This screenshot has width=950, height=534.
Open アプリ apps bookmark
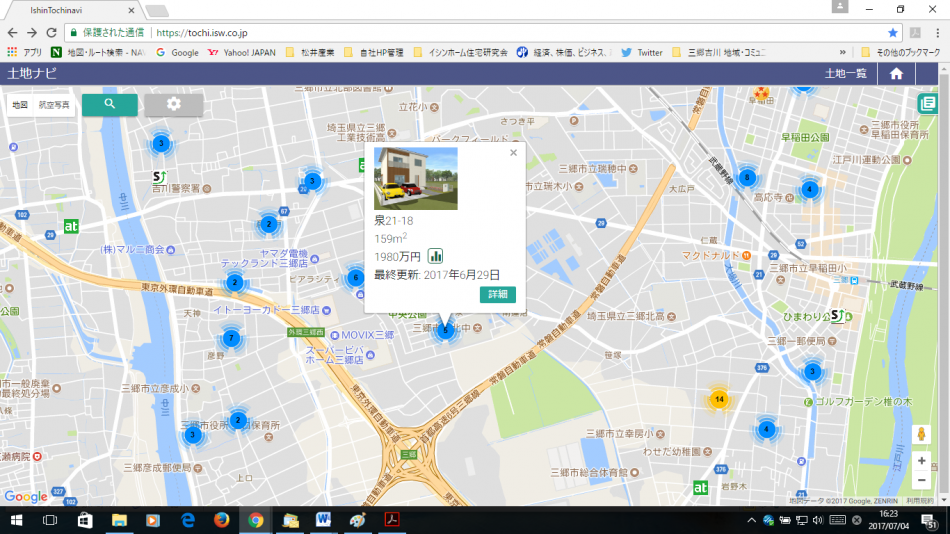click(x=25, y=53)
